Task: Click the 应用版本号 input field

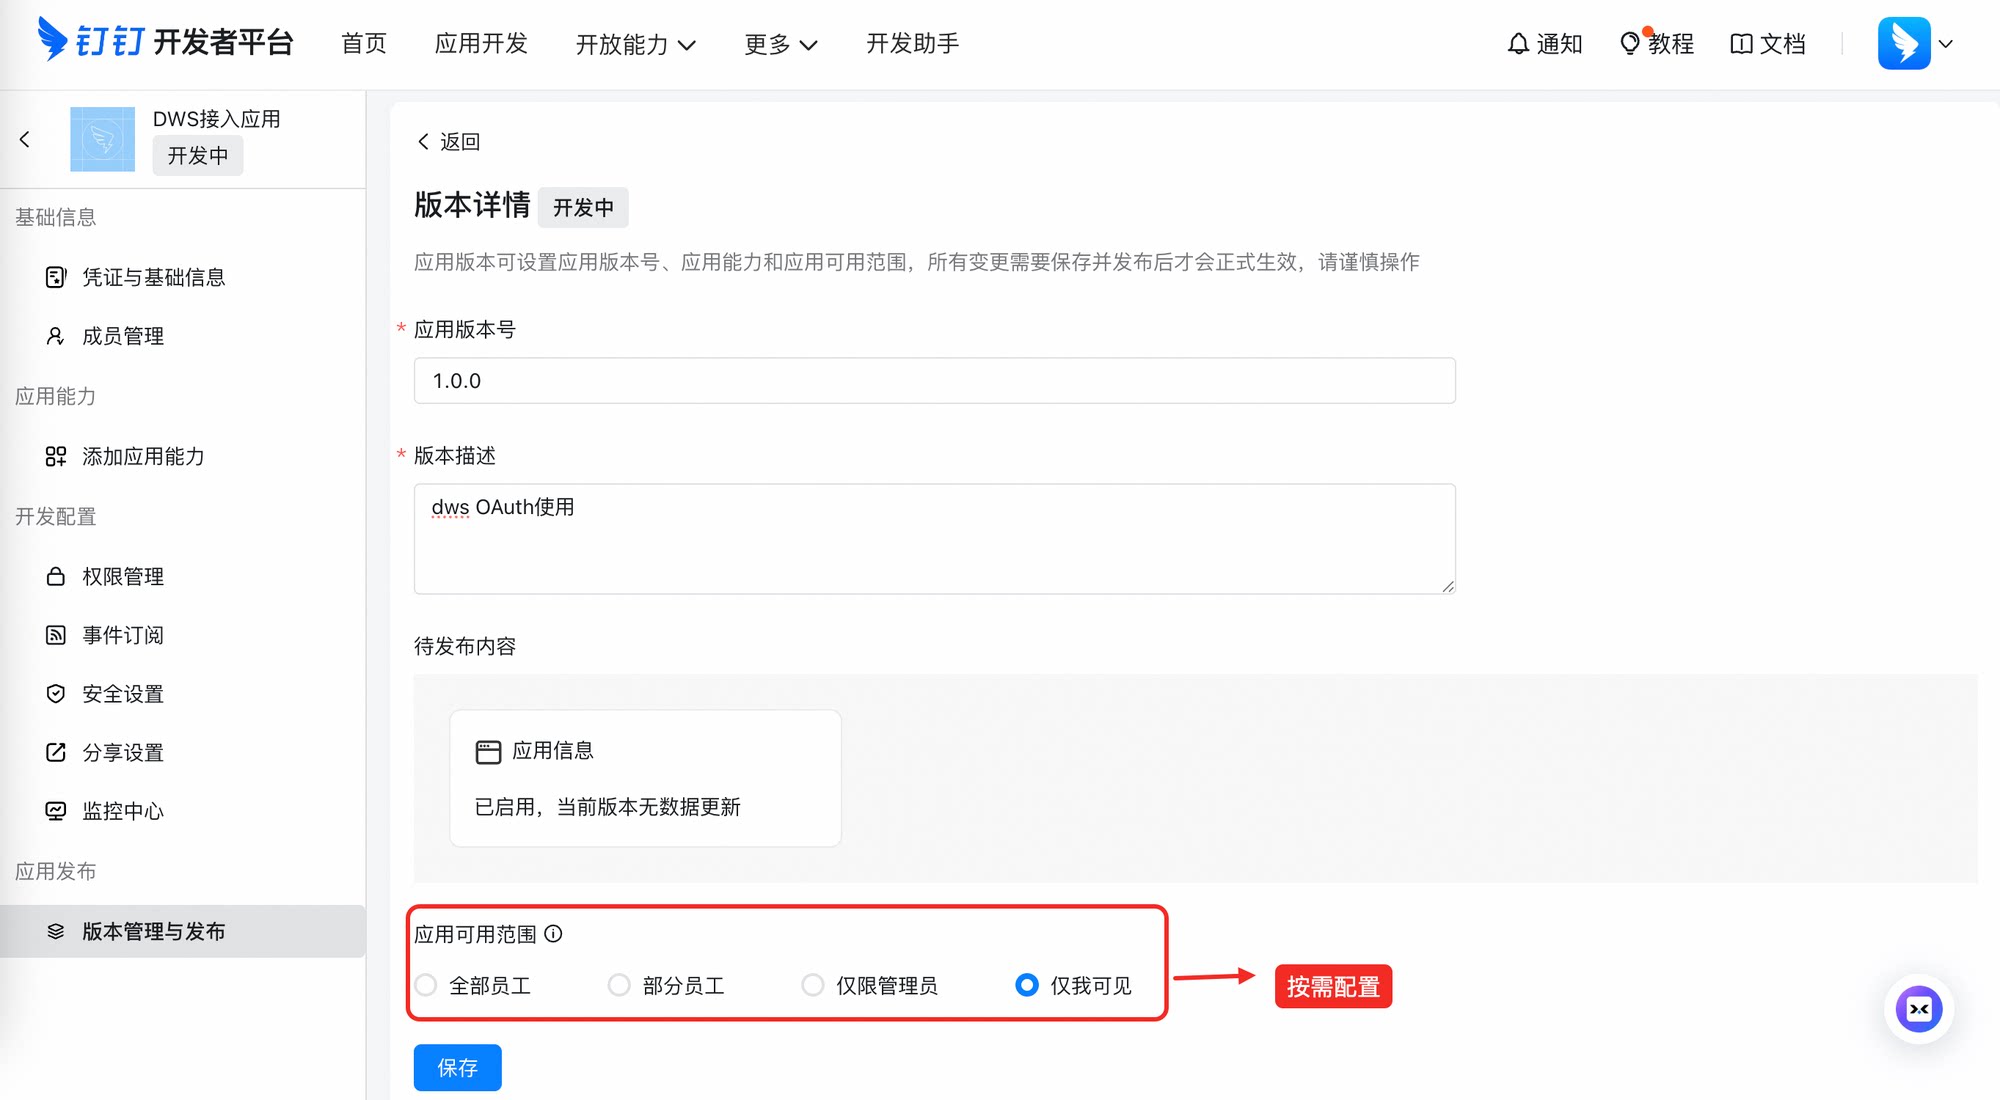Action: [934, 381]
